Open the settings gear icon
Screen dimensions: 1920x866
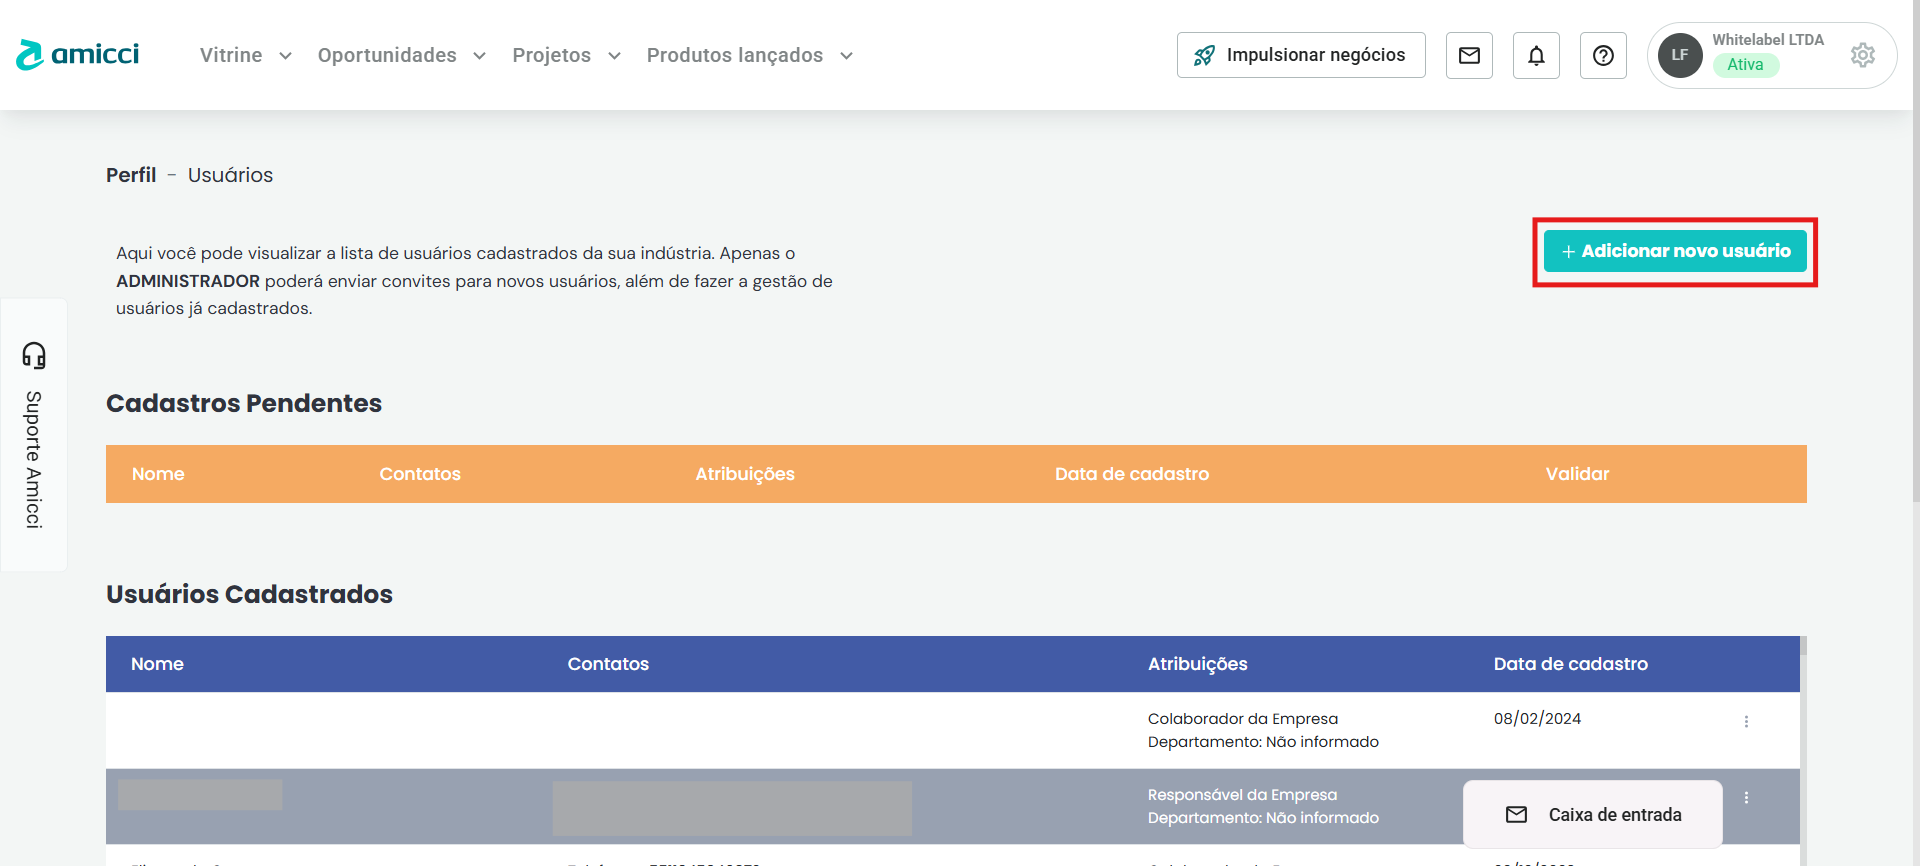pyautogui.click(x=1862, y=55)
